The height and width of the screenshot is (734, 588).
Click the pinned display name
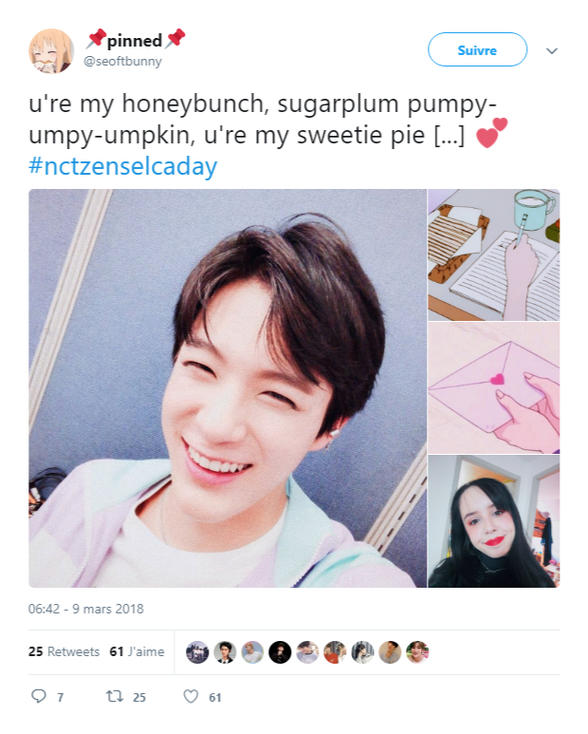coord(135,40)
